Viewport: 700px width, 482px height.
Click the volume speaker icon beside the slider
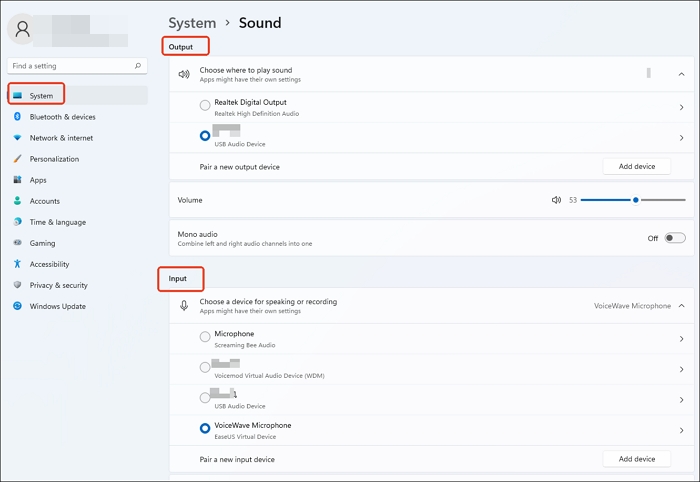pyautogui.click(x=556, y=200)
